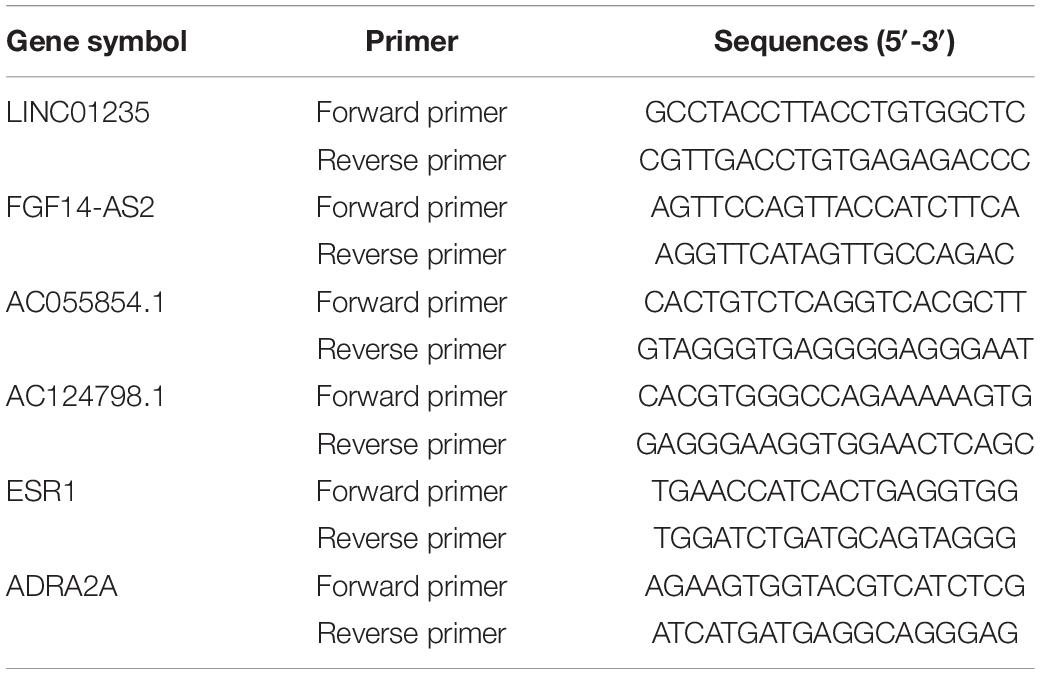This screenshot has height=674, width=1040.
Task: Click the sequence AGGTTCATAGTTGCCAGAC
Action: (x=835, y=254)
